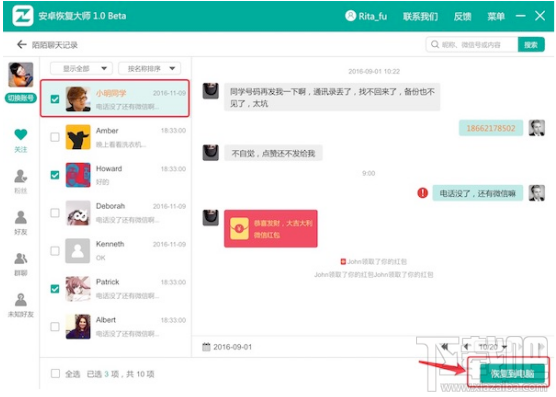Click Kenneth's gray placeholder avatar
Screen dimensions: 556x397
[x=78, y=251]
